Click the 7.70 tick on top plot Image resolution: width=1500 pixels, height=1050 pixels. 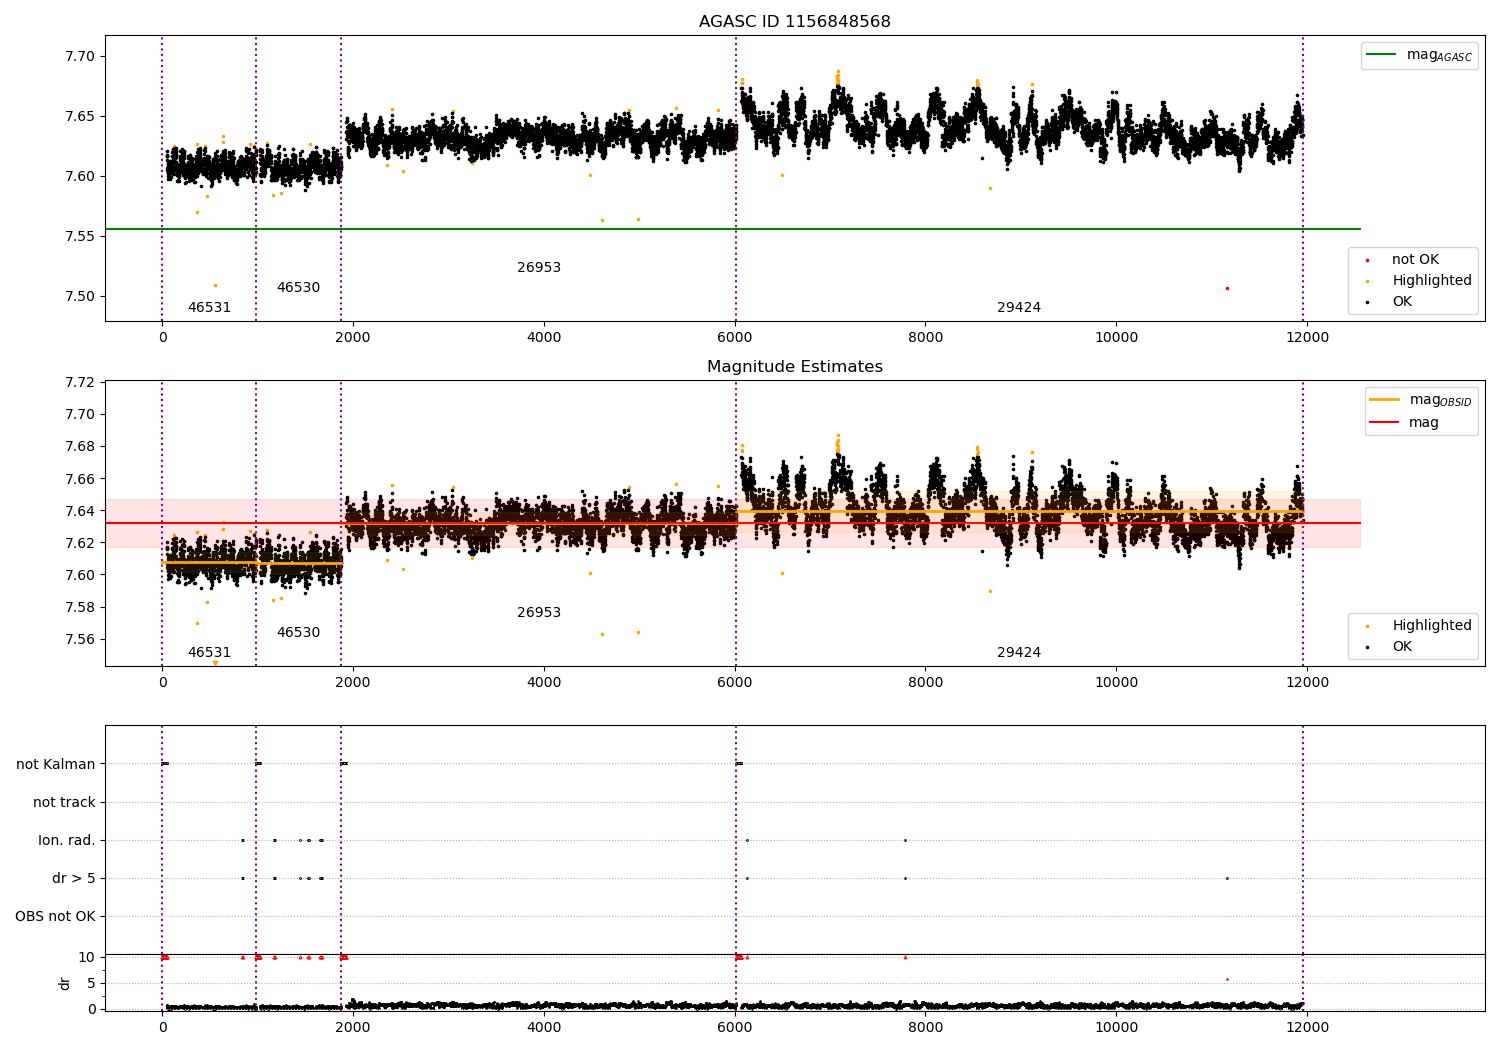point(80,57)
